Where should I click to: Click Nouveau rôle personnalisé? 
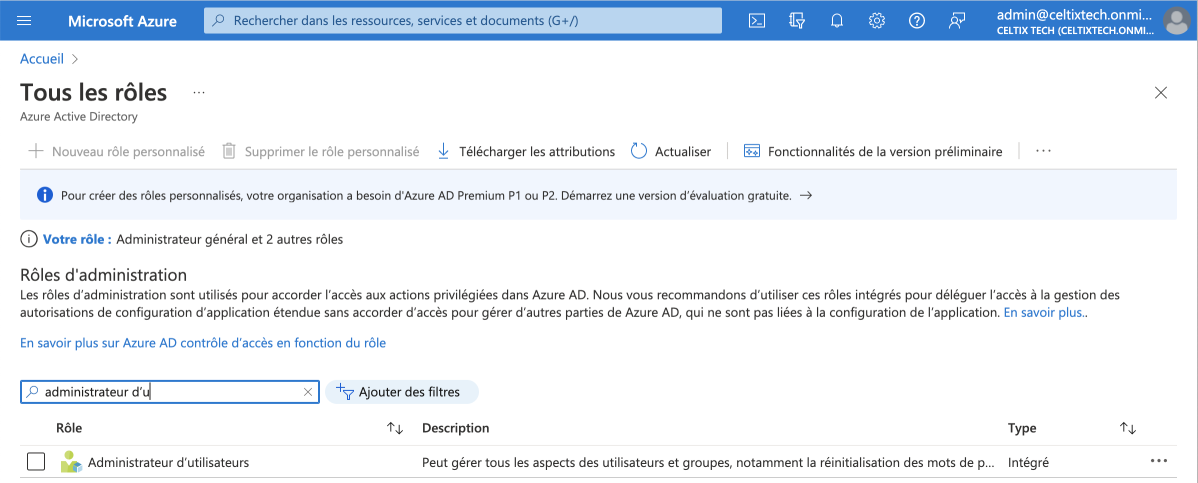(x=116, y=151)
